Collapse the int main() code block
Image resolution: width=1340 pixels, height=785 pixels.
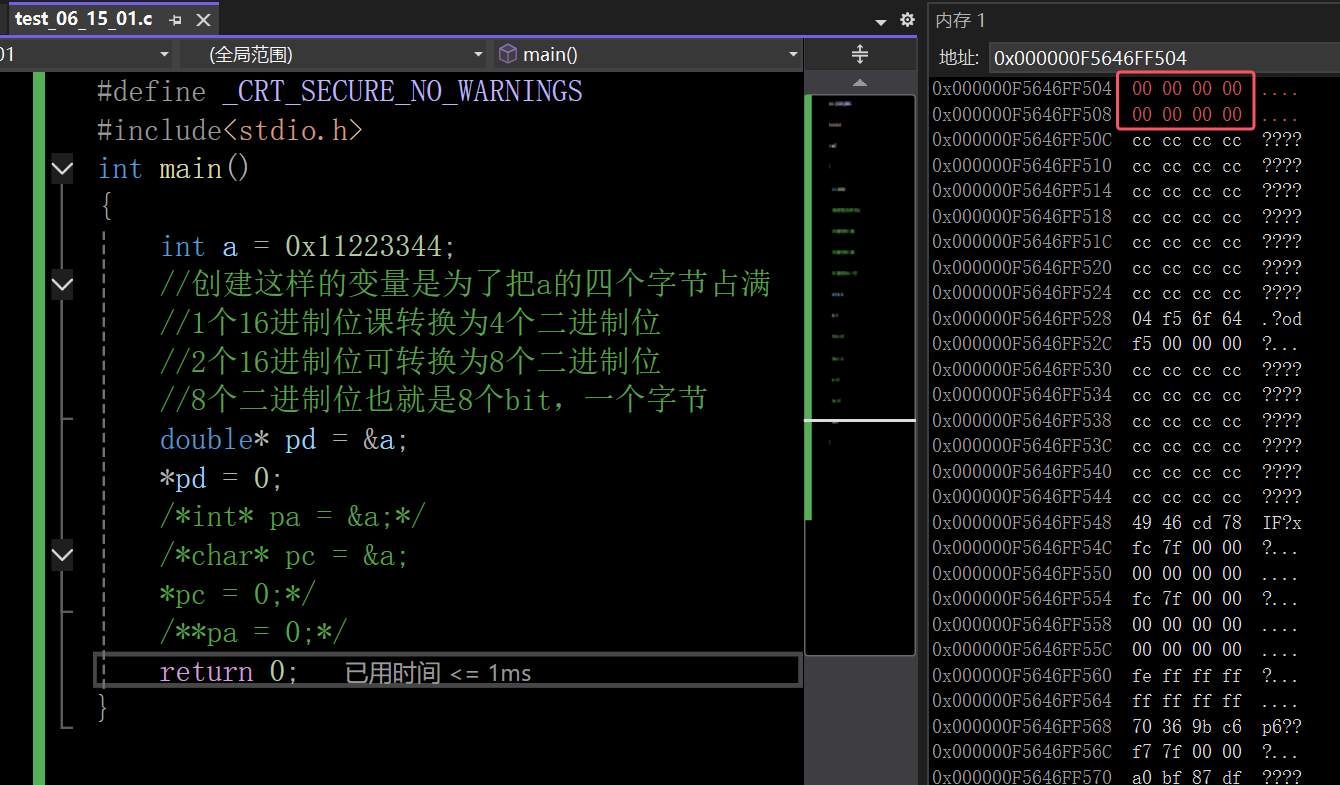tap(62, 169)
